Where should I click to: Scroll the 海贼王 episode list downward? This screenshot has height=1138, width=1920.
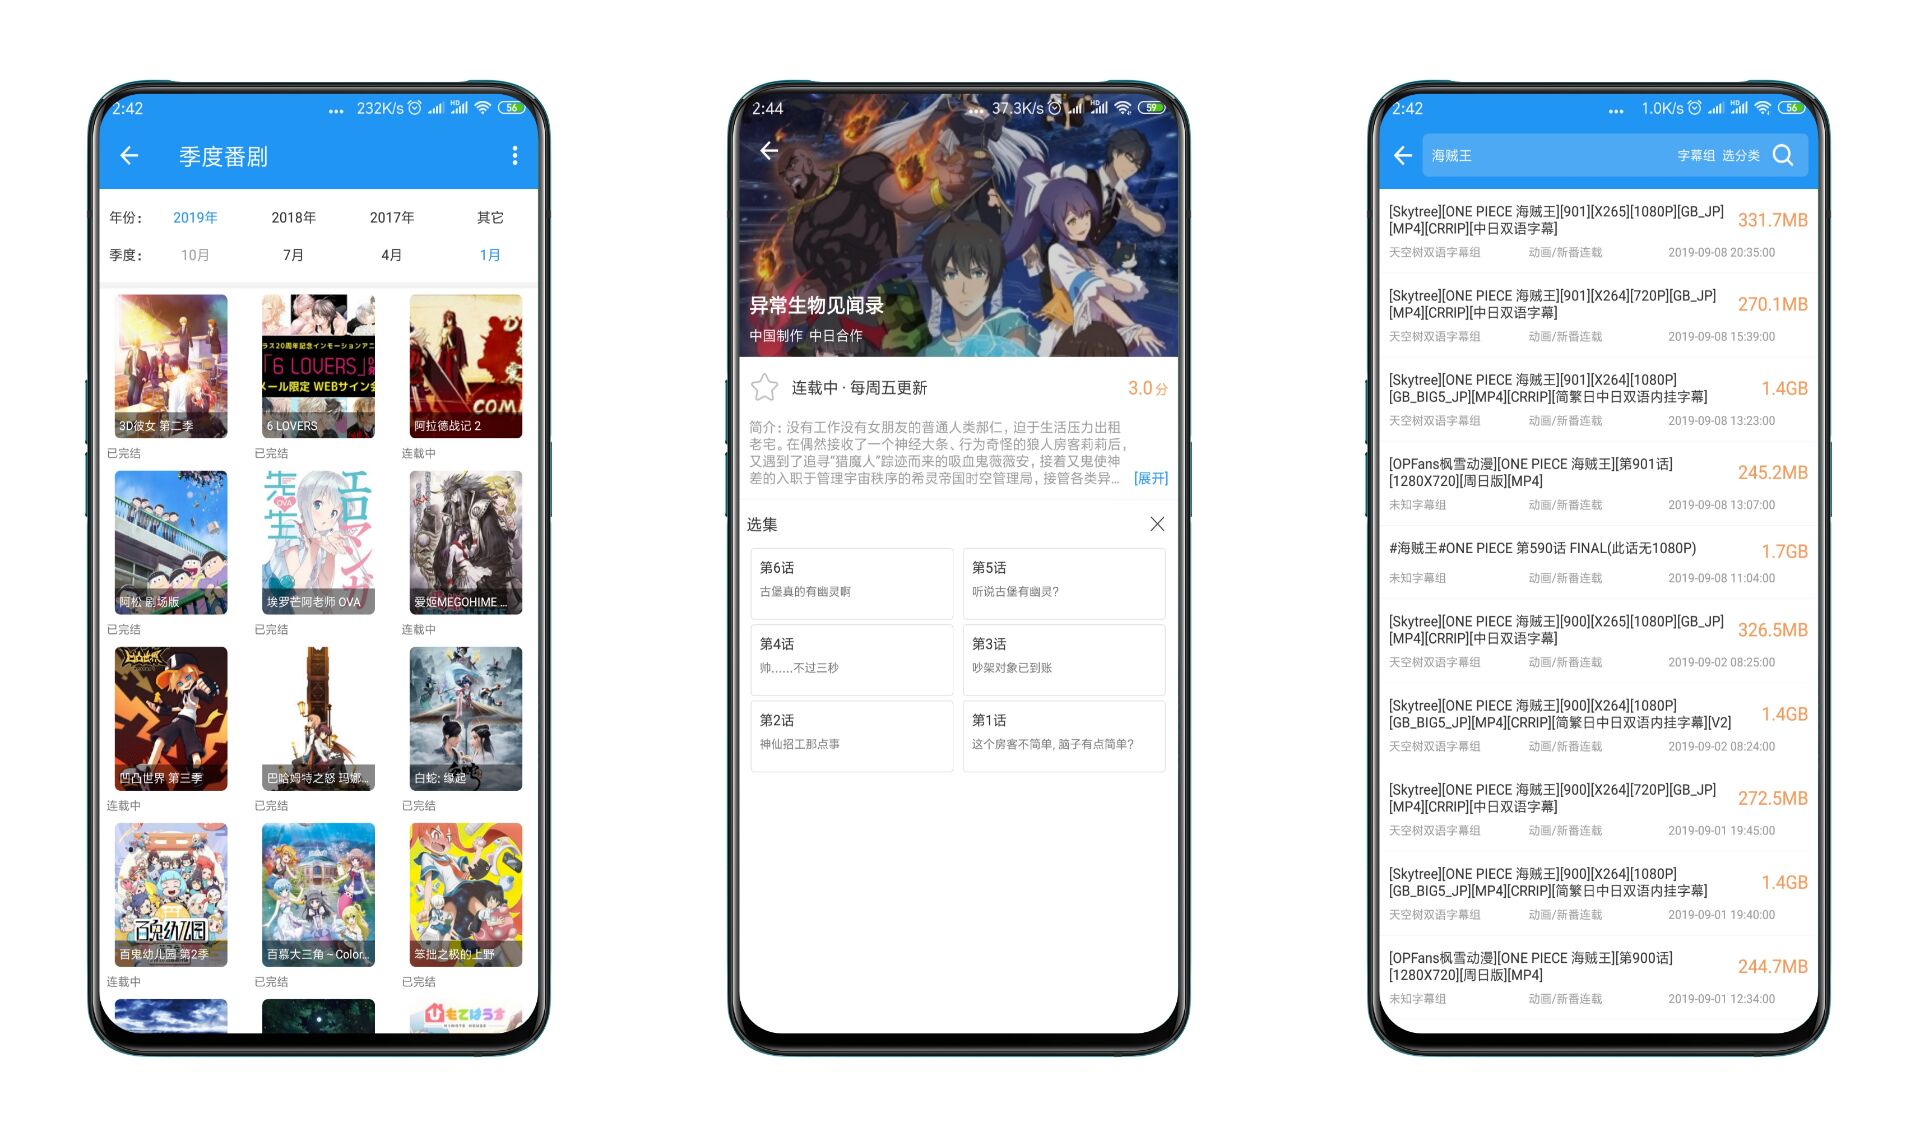(1602, 610)
